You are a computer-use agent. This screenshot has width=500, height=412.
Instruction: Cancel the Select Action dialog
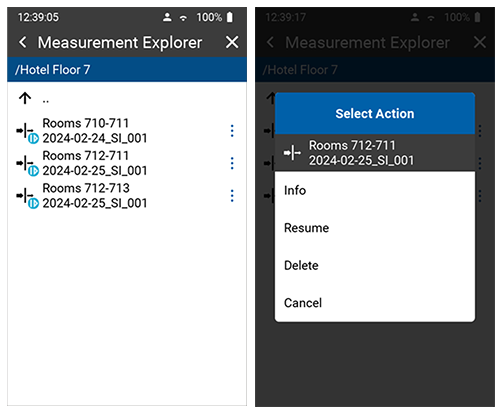(x=375, y=303)
